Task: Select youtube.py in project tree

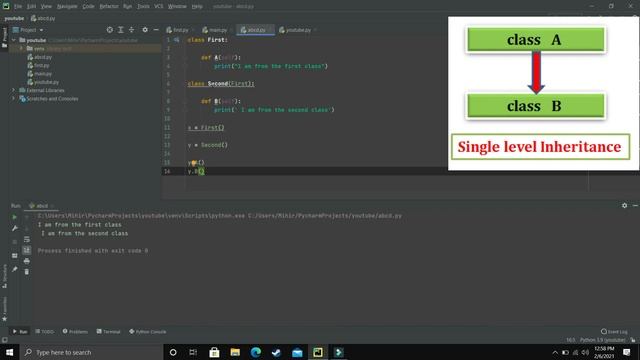Action: [43, 82]
